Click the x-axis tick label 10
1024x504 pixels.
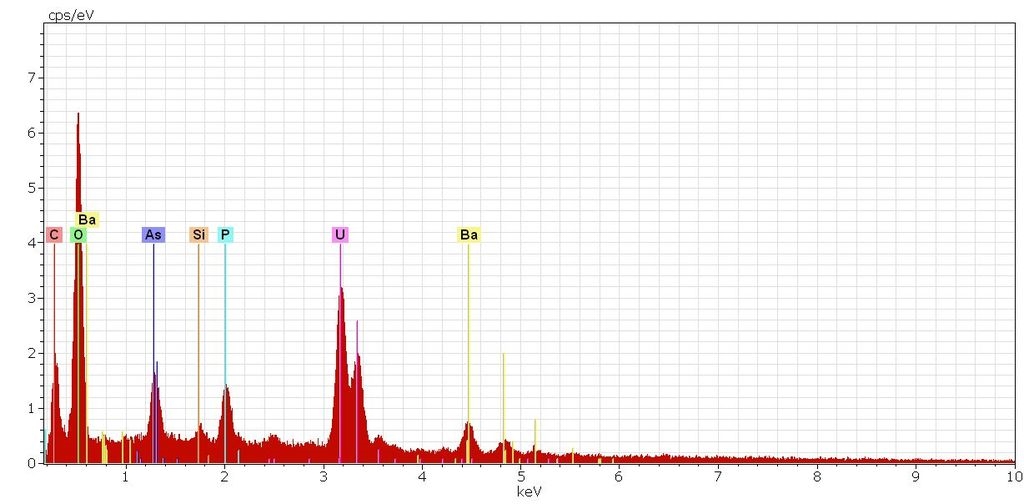click(1014, 476)
